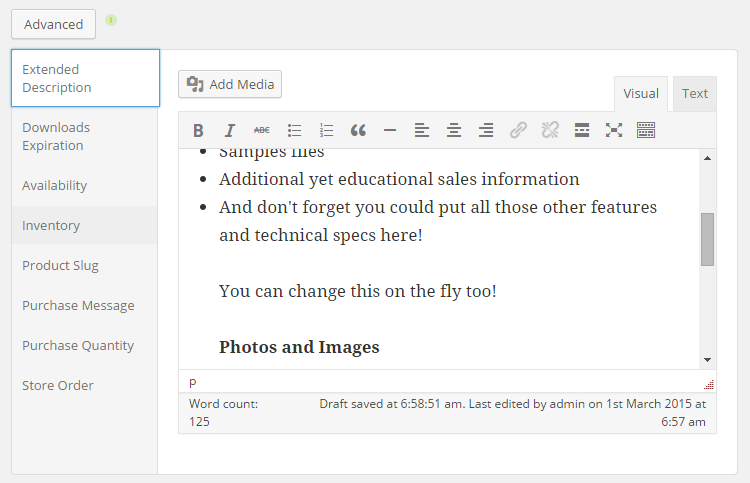Click the Add Media button
Image resolution: width=750 pixels, height=483 pixels.
tap(230, 84)
